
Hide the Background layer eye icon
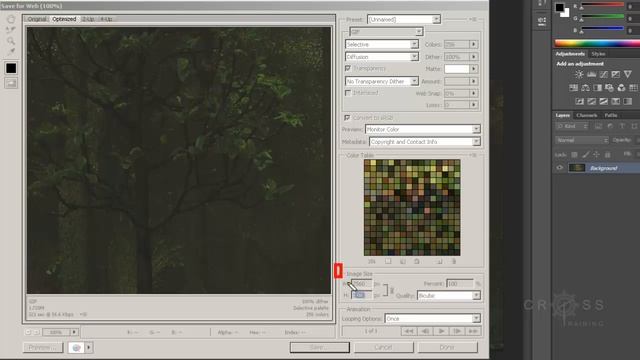pyautogui.click(x=560, y=168)
